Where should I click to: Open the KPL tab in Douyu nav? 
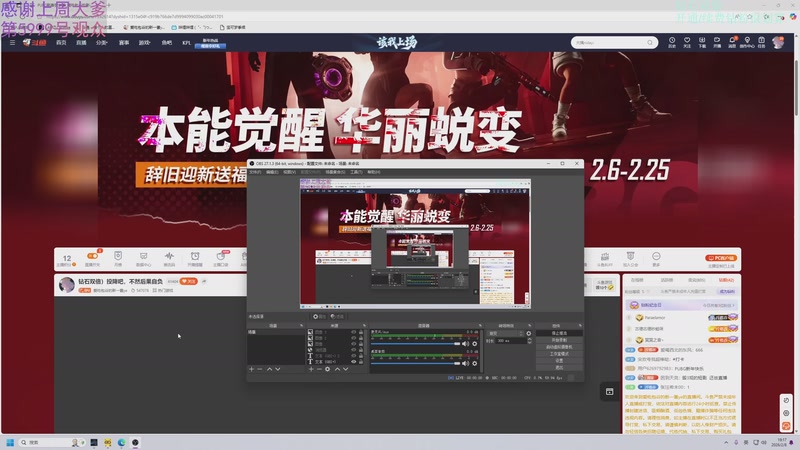pos(187,43)
